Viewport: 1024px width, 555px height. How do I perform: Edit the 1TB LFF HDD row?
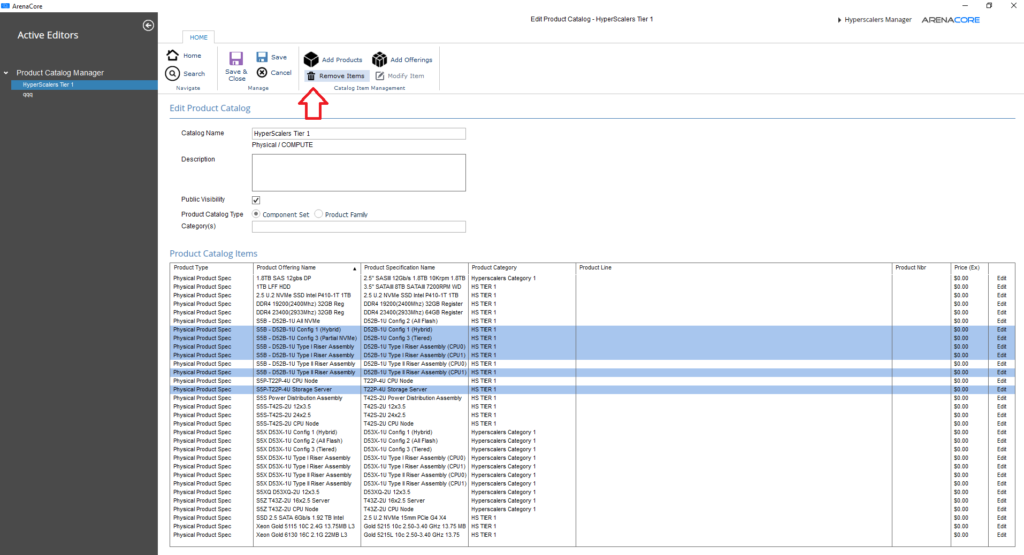point(1001,287)
